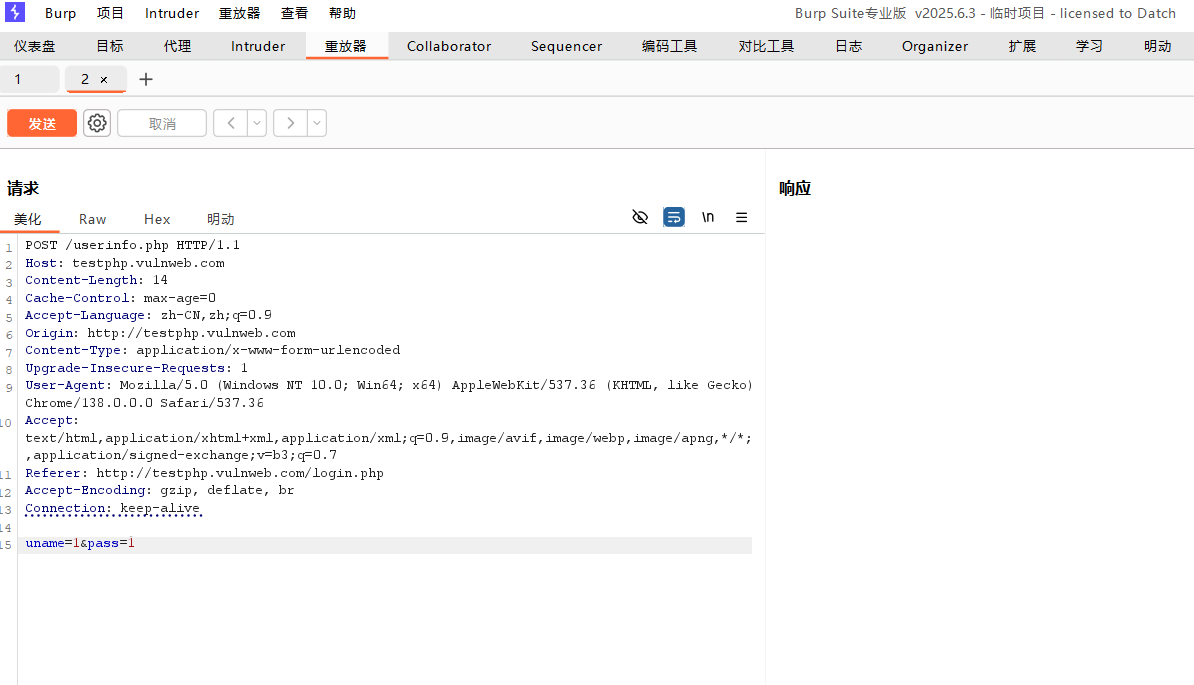This screenshot has width=1194, height=685.
Task: Go back to previous request arrow
Action: tap(230, 123)
